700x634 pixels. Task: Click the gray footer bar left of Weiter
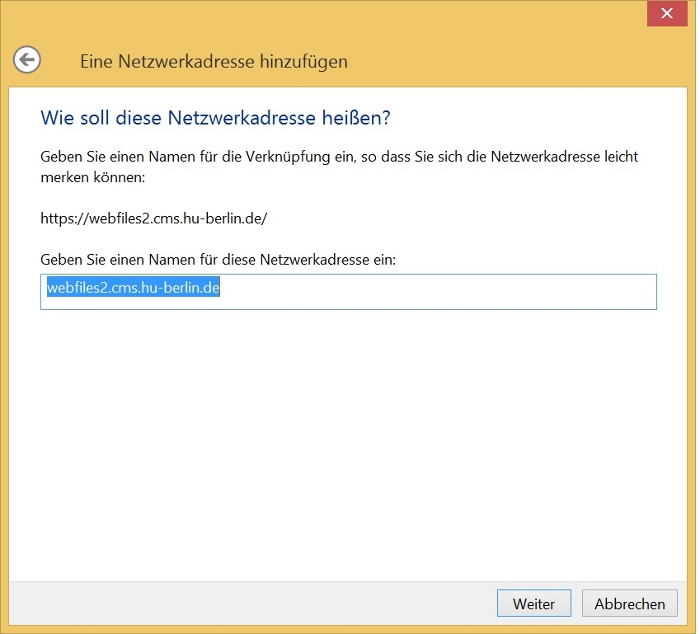point(250,603)
